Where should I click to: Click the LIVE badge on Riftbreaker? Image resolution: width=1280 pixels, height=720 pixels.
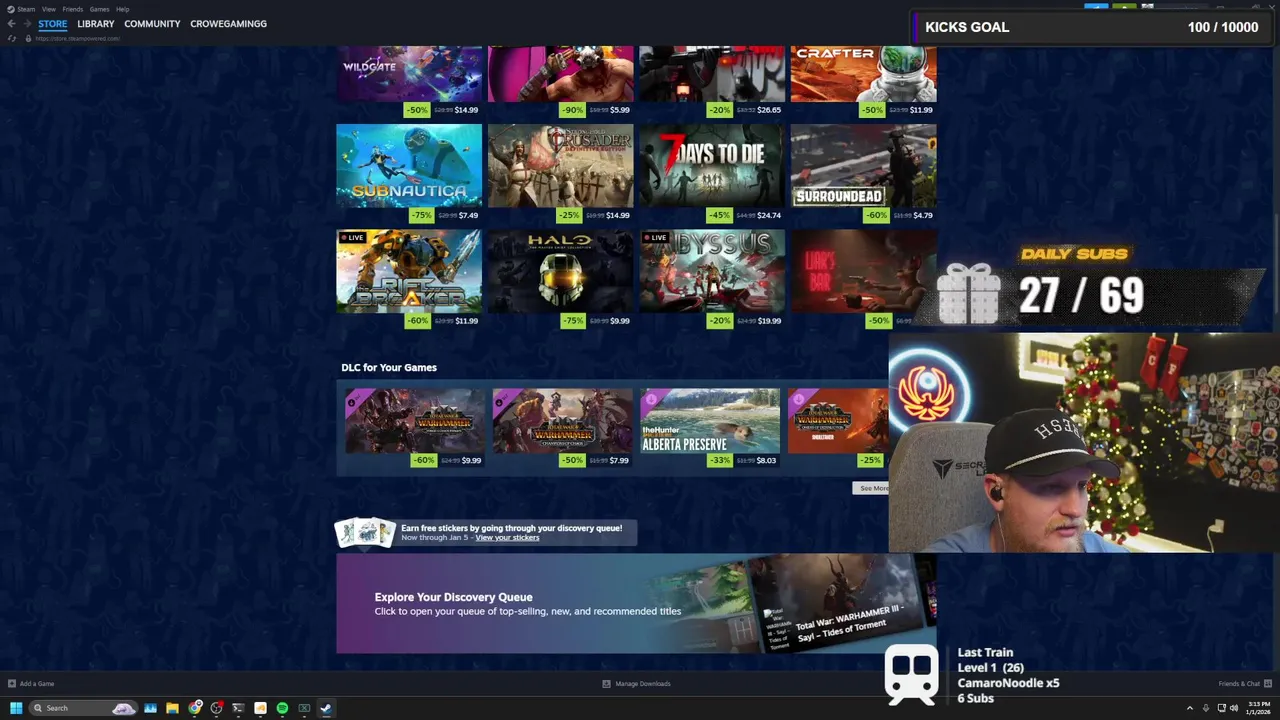pos(351,238)
